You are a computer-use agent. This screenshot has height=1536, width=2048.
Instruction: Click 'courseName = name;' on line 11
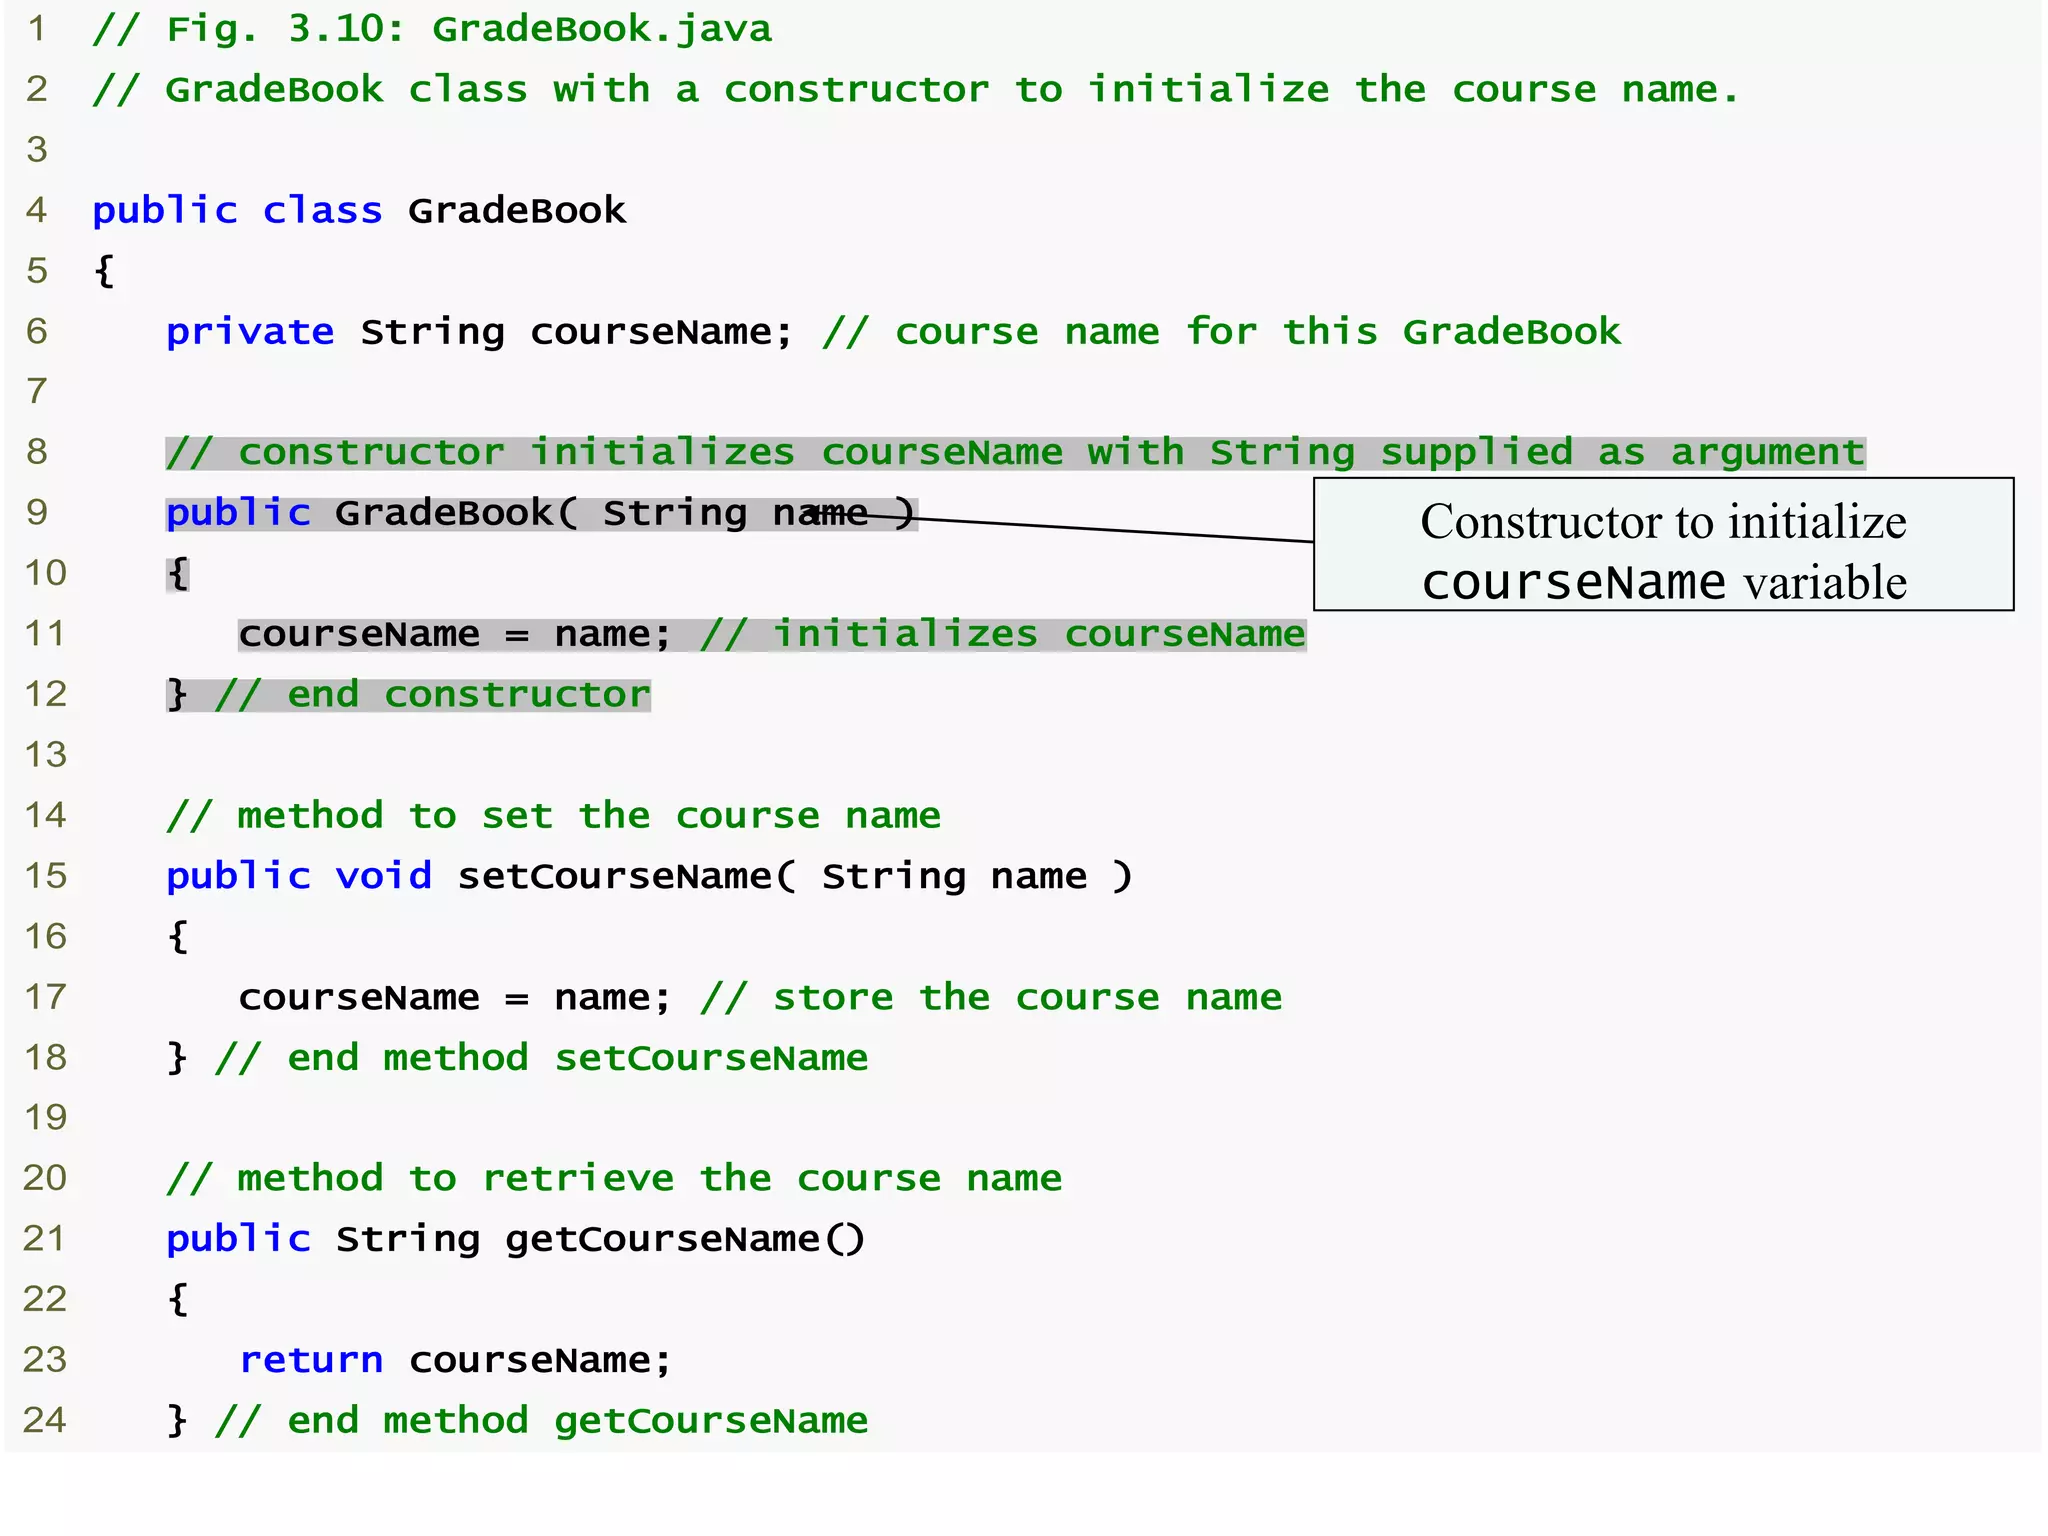pos(454,634)
